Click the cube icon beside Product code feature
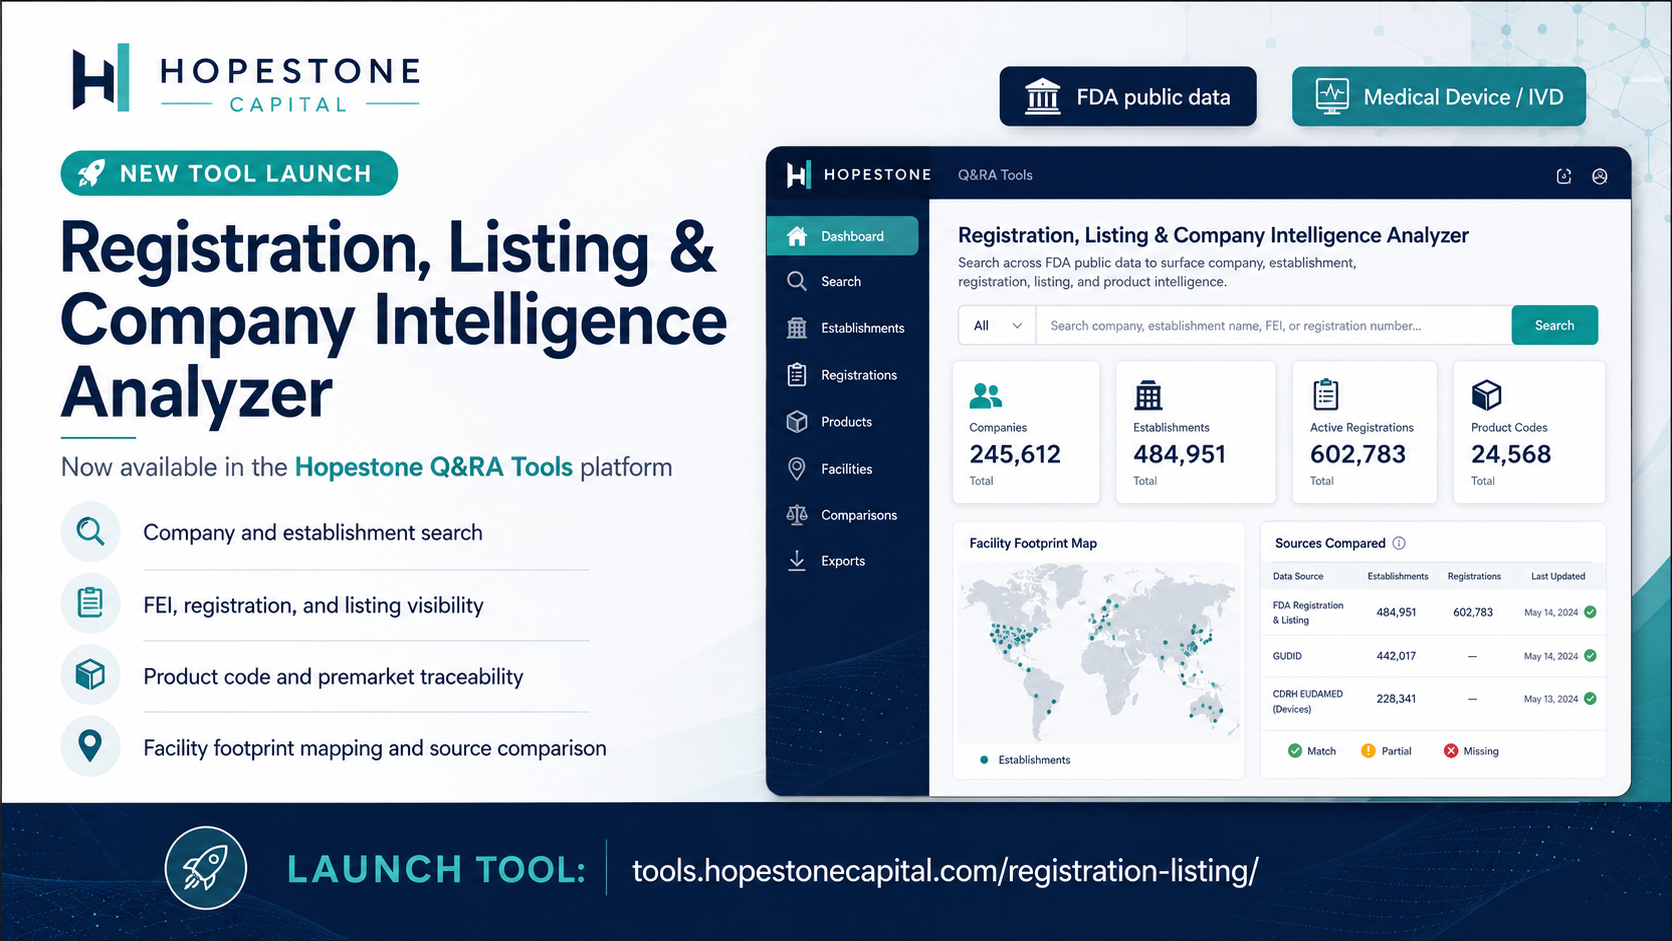1672x941 pixels. (x=90, y=675)
